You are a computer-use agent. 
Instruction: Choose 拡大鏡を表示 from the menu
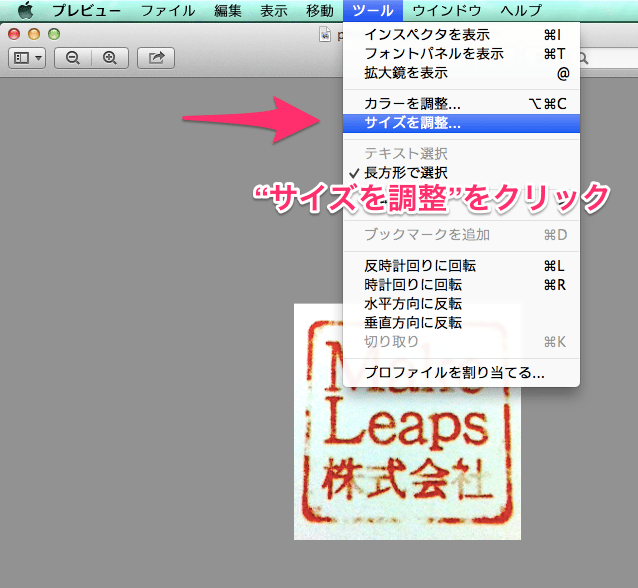(461, 73)
